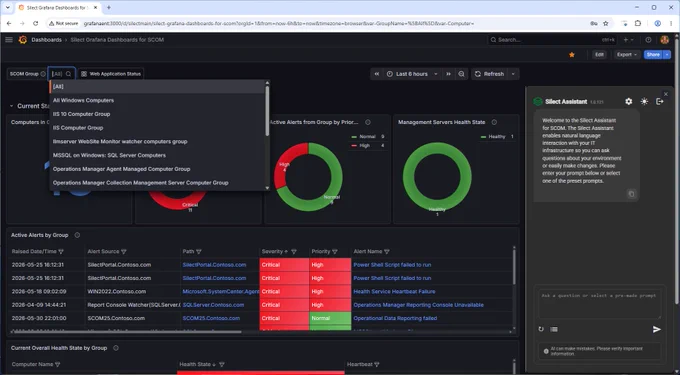Select All Windows Computers group
The image size is (680, 375).
pyautogui.click(x=158, y=101)
